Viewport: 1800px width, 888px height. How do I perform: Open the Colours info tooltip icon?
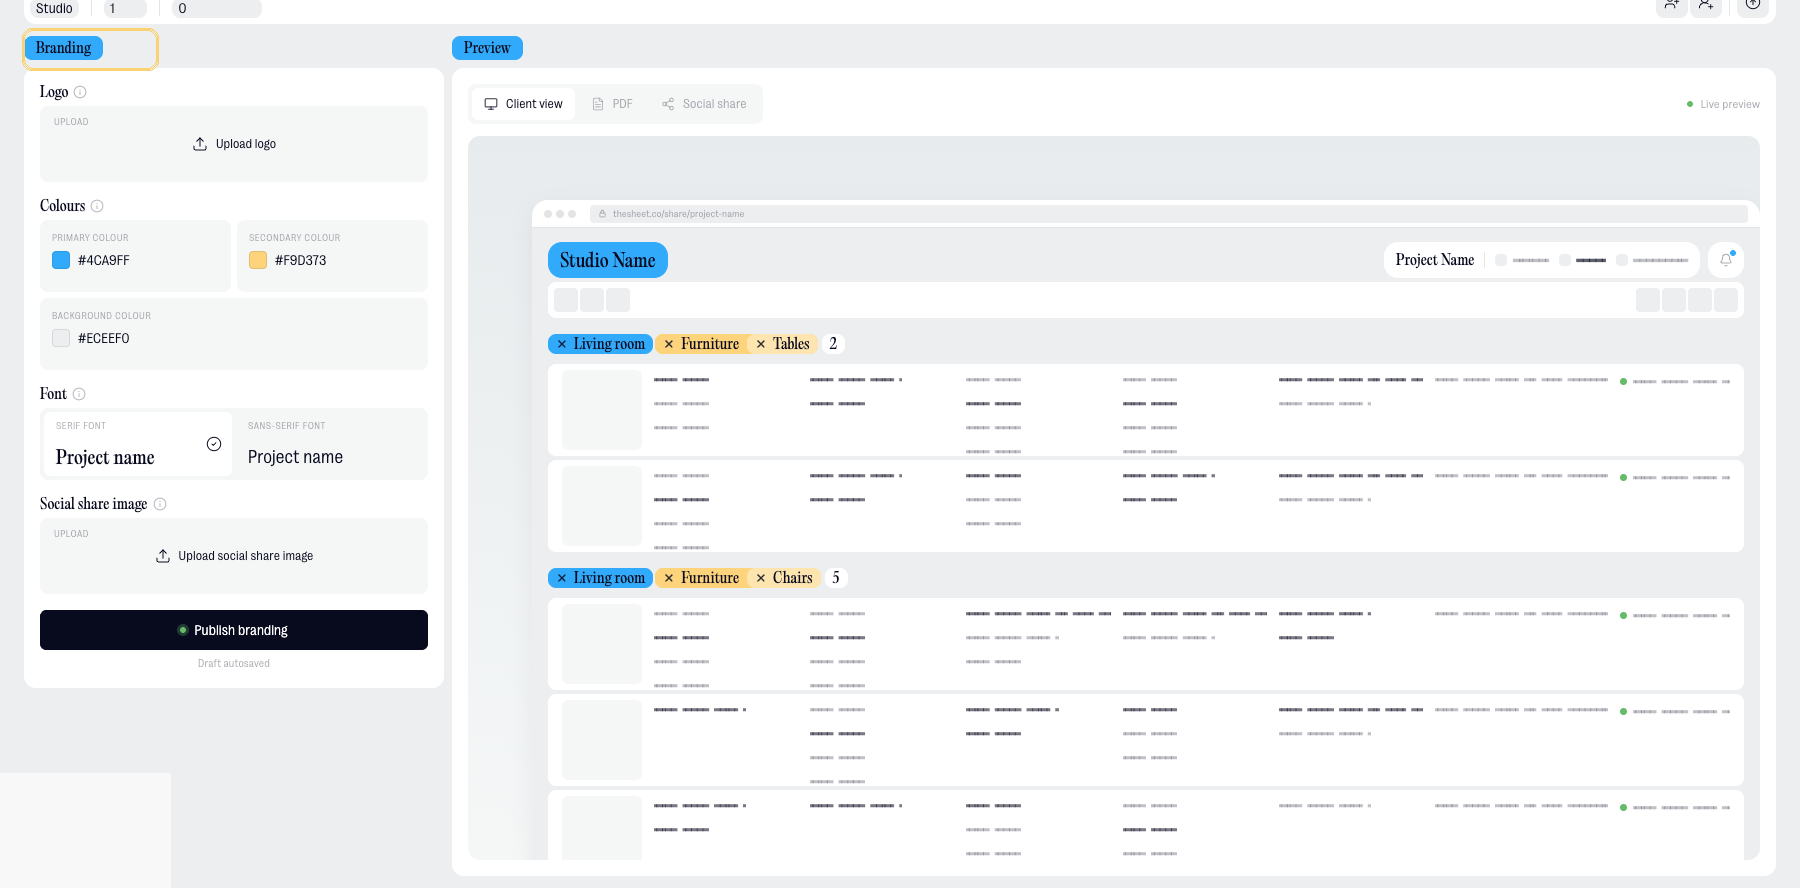point(97,206)
